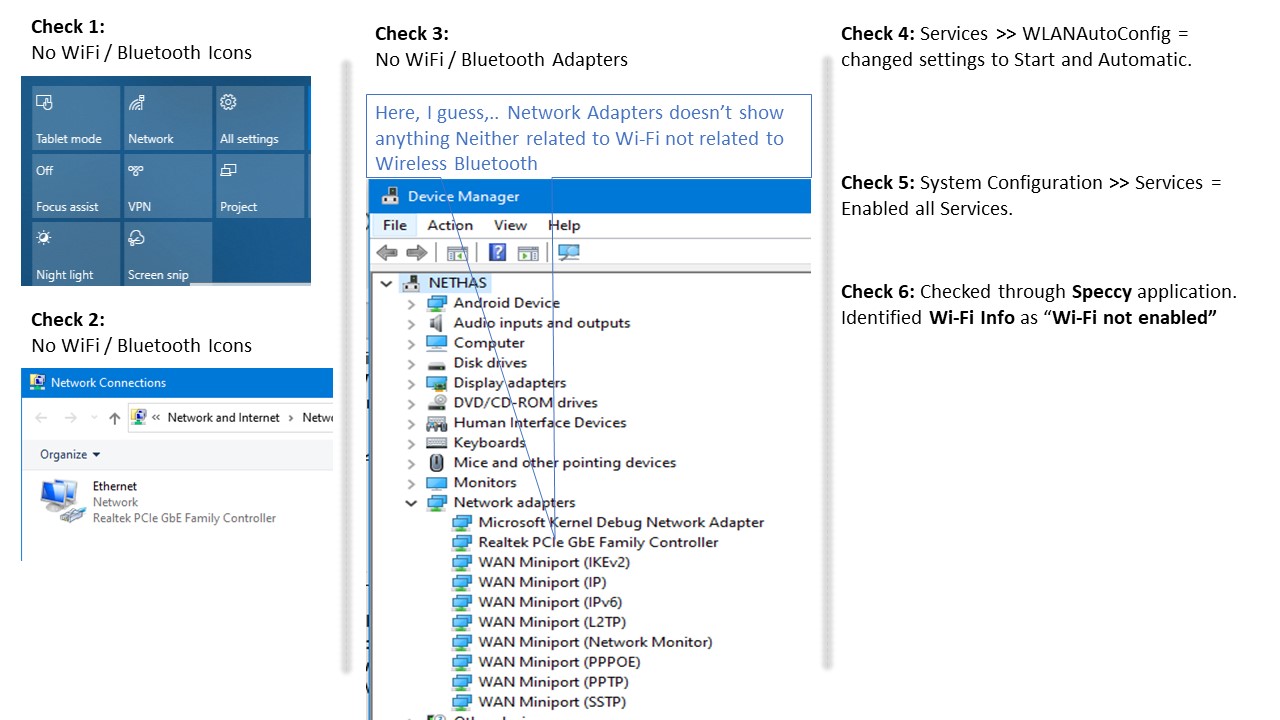Click the "Computer" label text
1280x720 pixels.
click(x=489, y=342)
